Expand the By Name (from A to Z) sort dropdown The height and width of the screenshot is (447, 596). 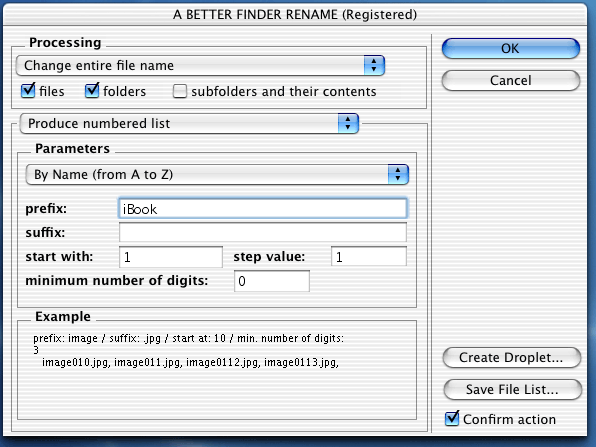coord(217,174)
